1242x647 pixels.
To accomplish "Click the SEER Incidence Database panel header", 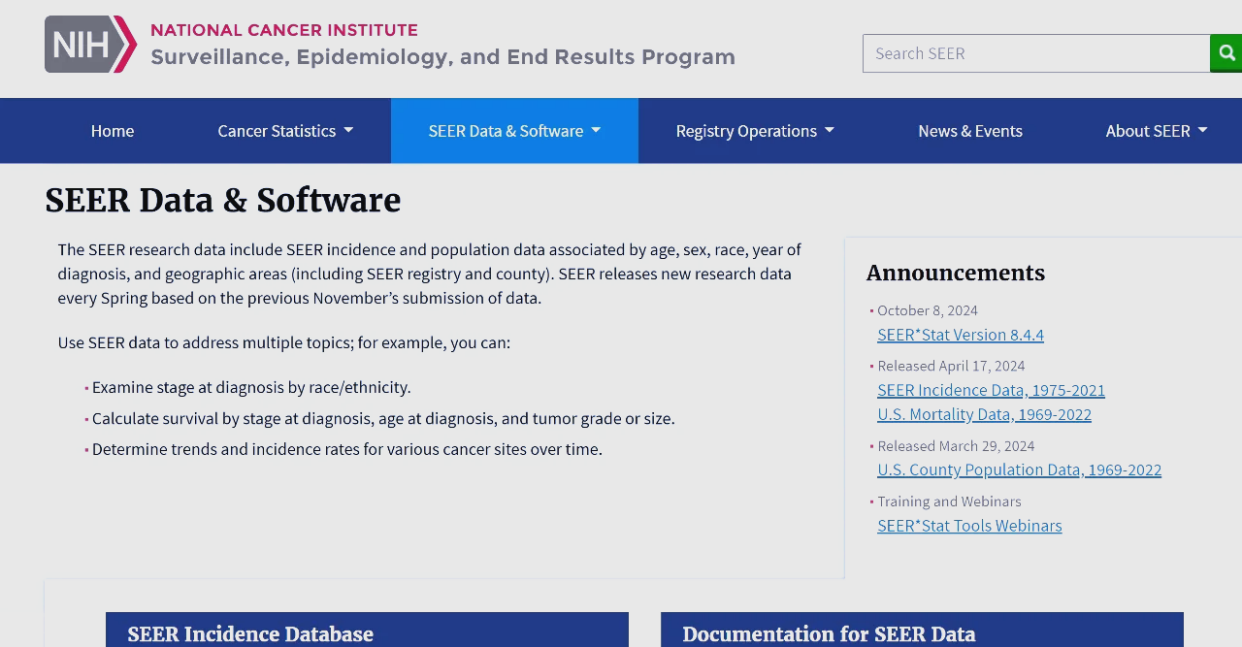I will 250,634.
